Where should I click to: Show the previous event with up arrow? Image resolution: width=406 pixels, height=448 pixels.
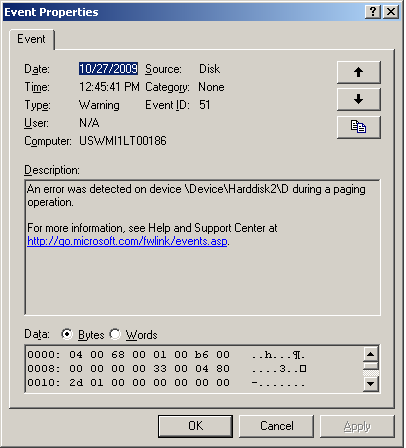(359, 72)
